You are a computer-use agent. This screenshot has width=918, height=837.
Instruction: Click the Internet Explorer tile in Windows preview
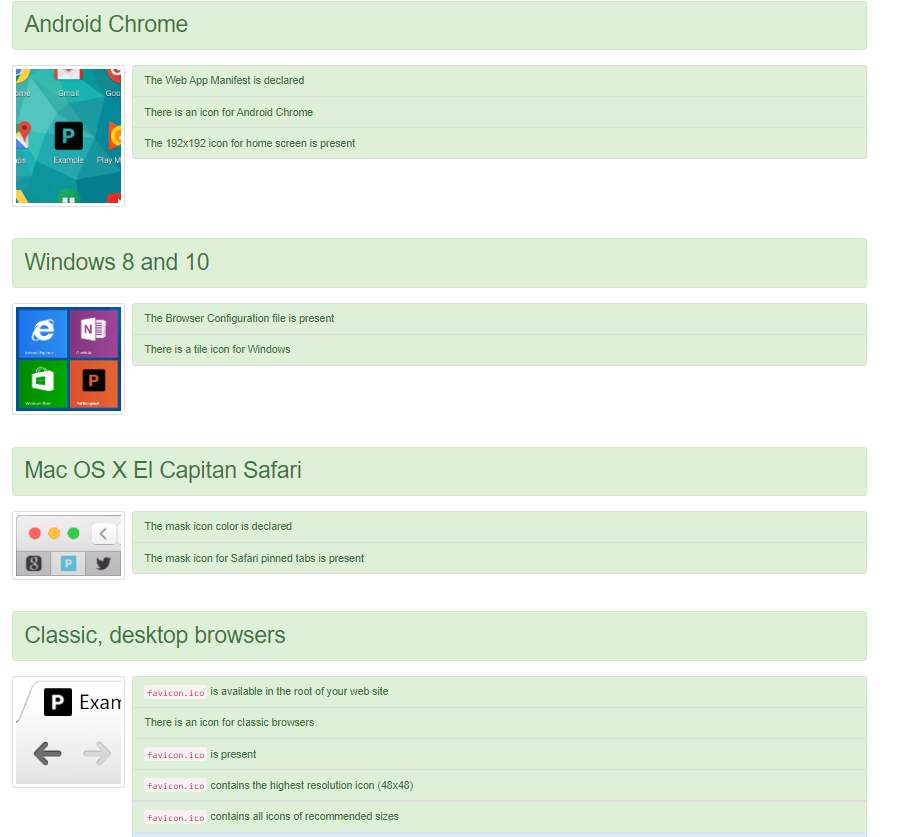click(43, 333)
